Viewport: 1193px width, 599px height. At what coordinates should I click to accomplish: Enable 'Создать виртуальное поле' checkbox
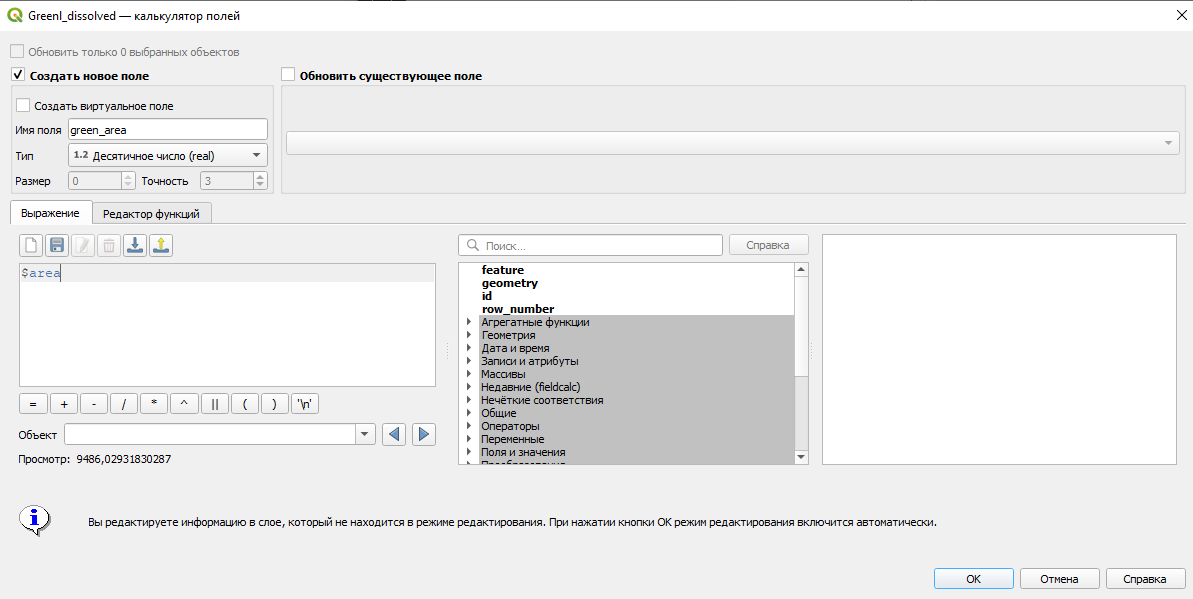point(24,105)
